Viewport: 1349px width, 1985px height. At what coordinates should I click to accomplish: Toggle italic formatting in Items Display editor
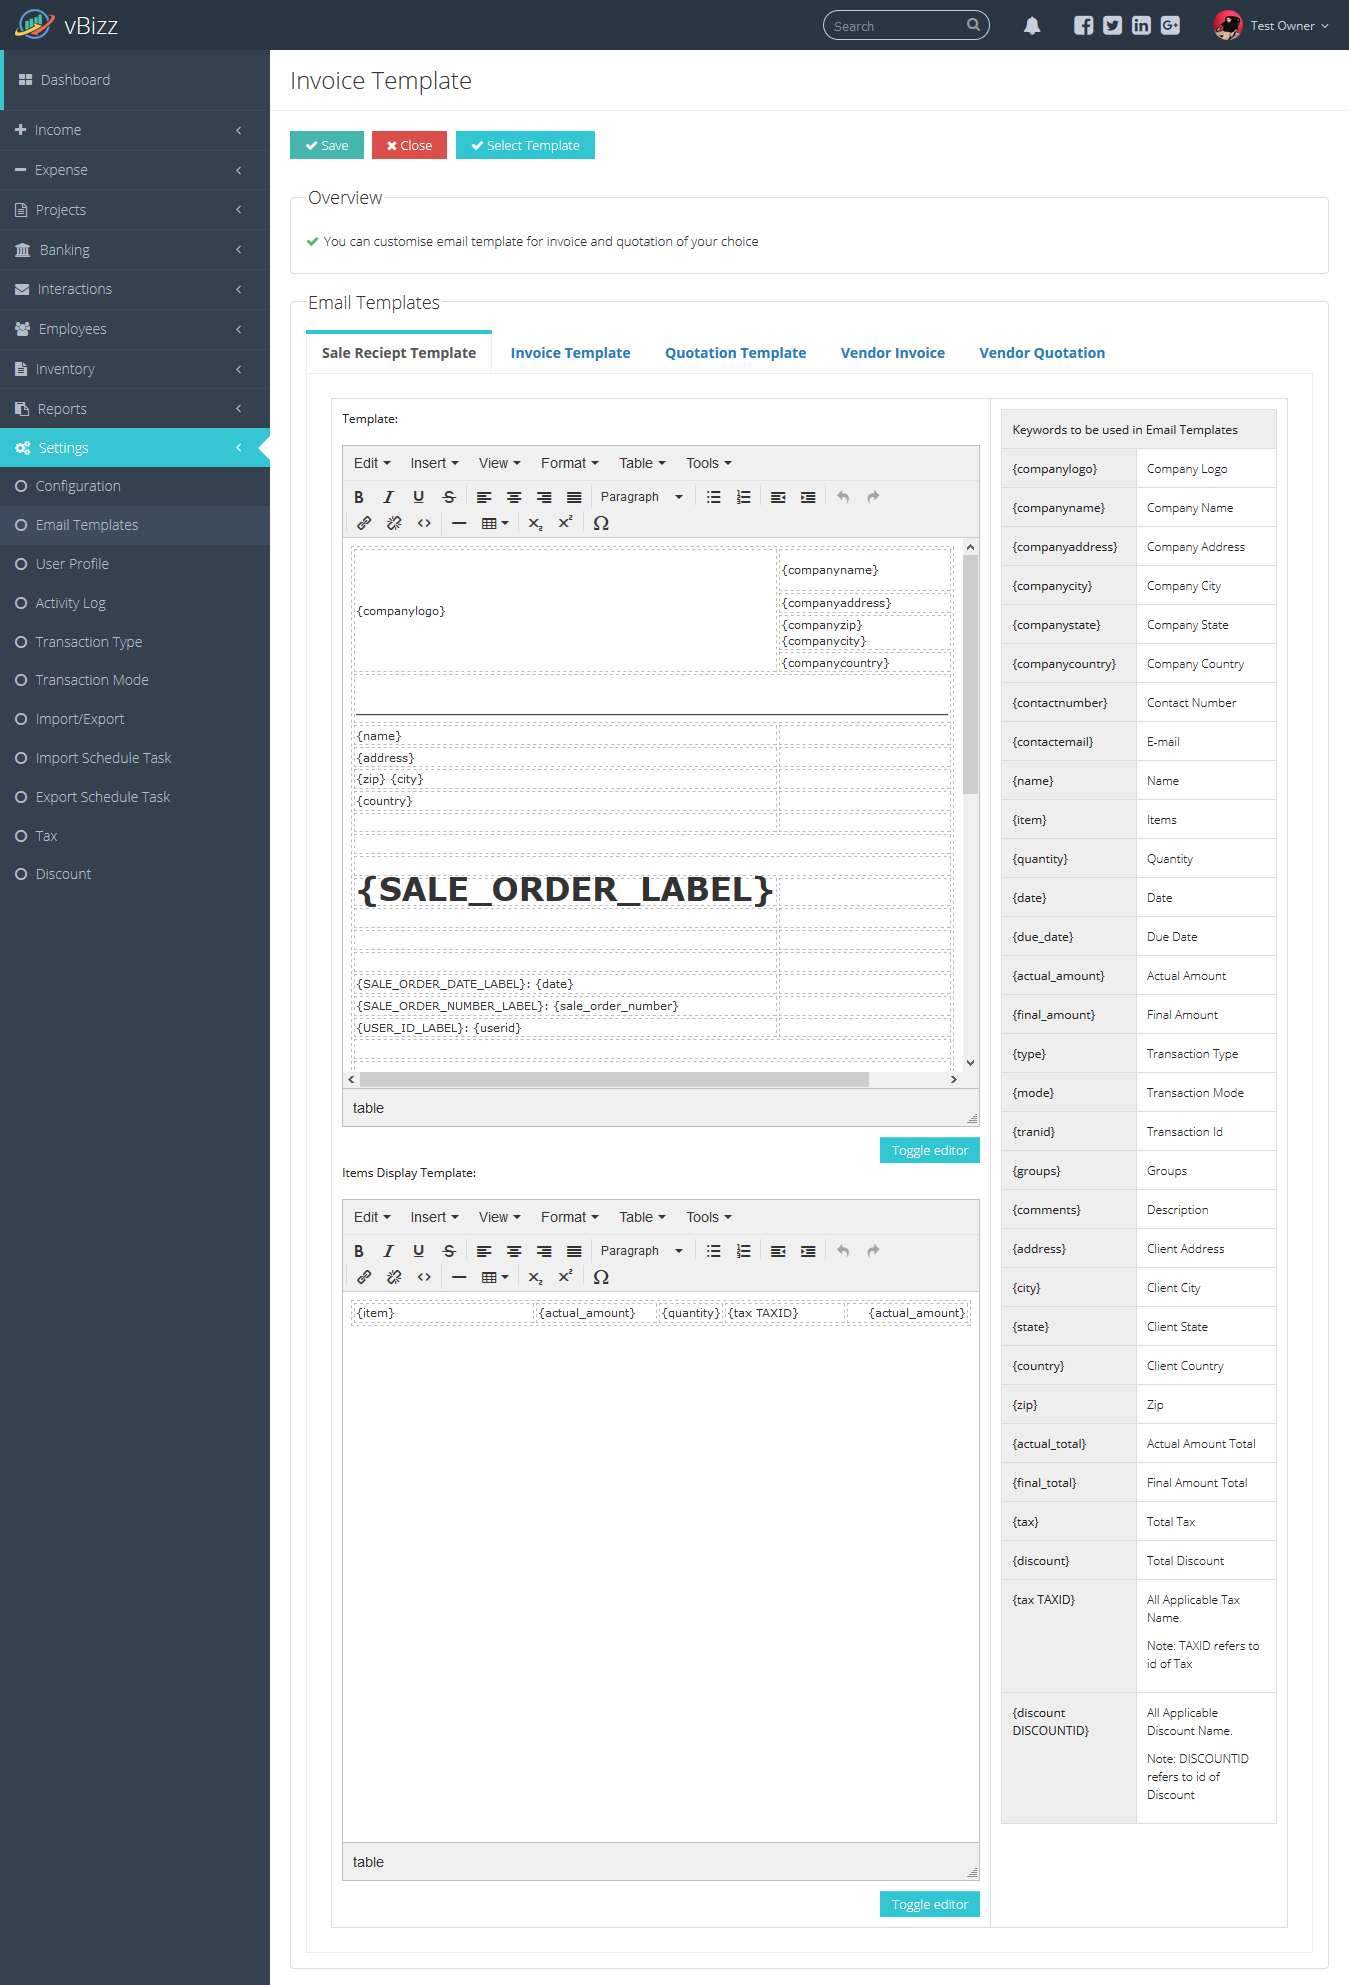click(x=389, y=1251)
